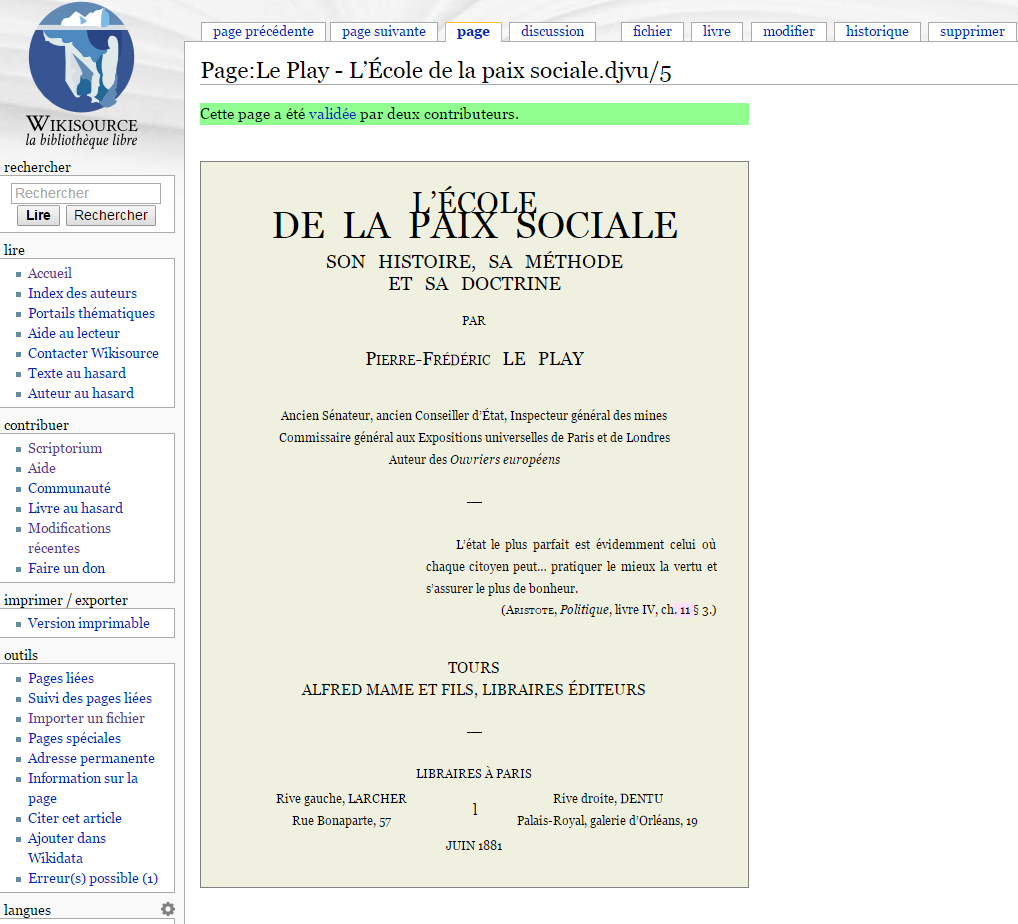Click the Wikisource logo

click(82, 75)
